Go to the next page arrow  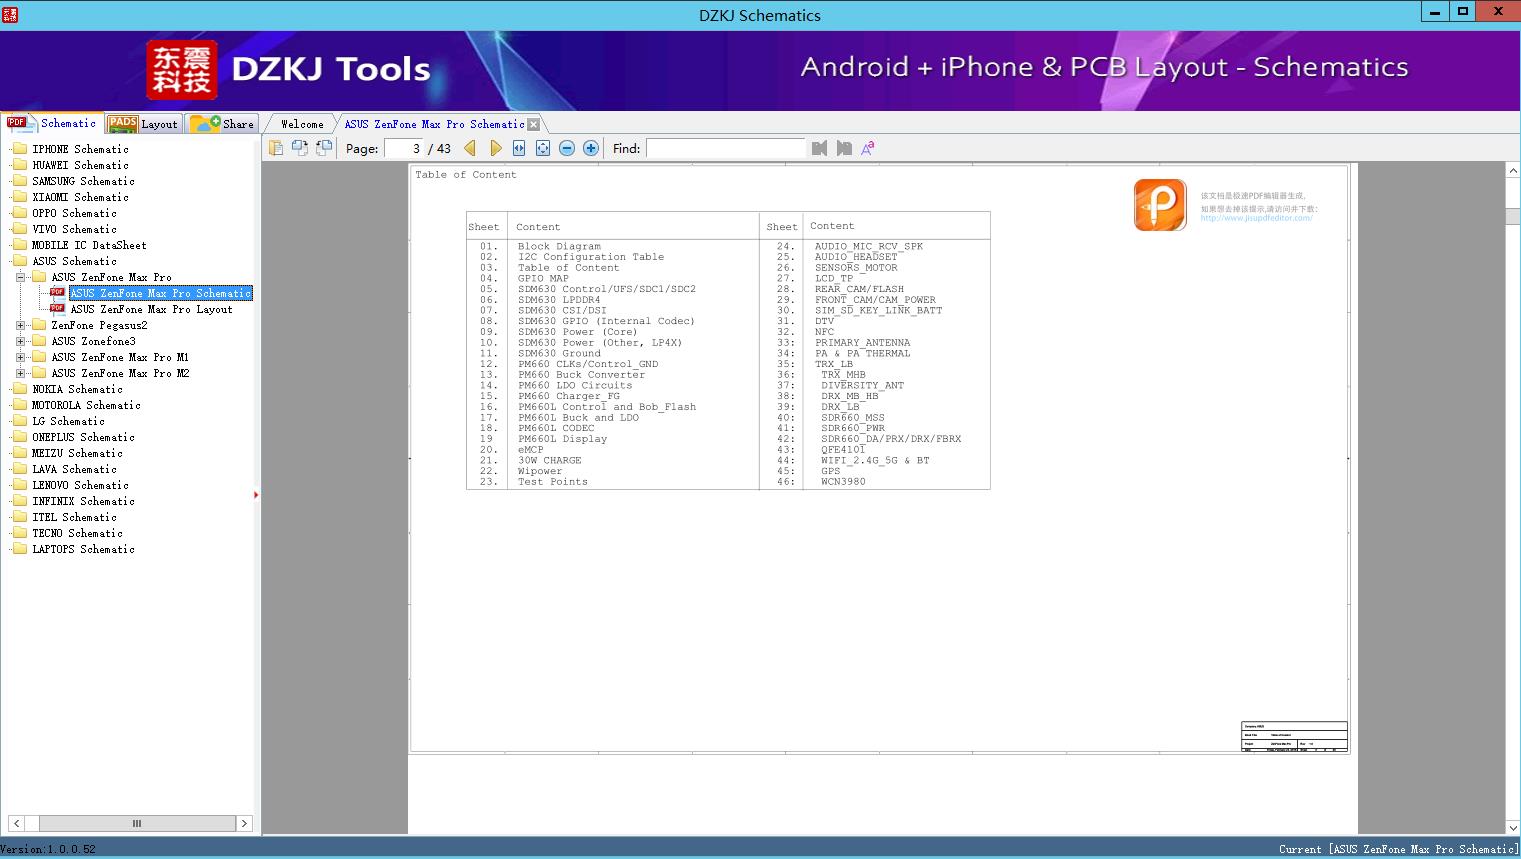(x=495, y=148)
